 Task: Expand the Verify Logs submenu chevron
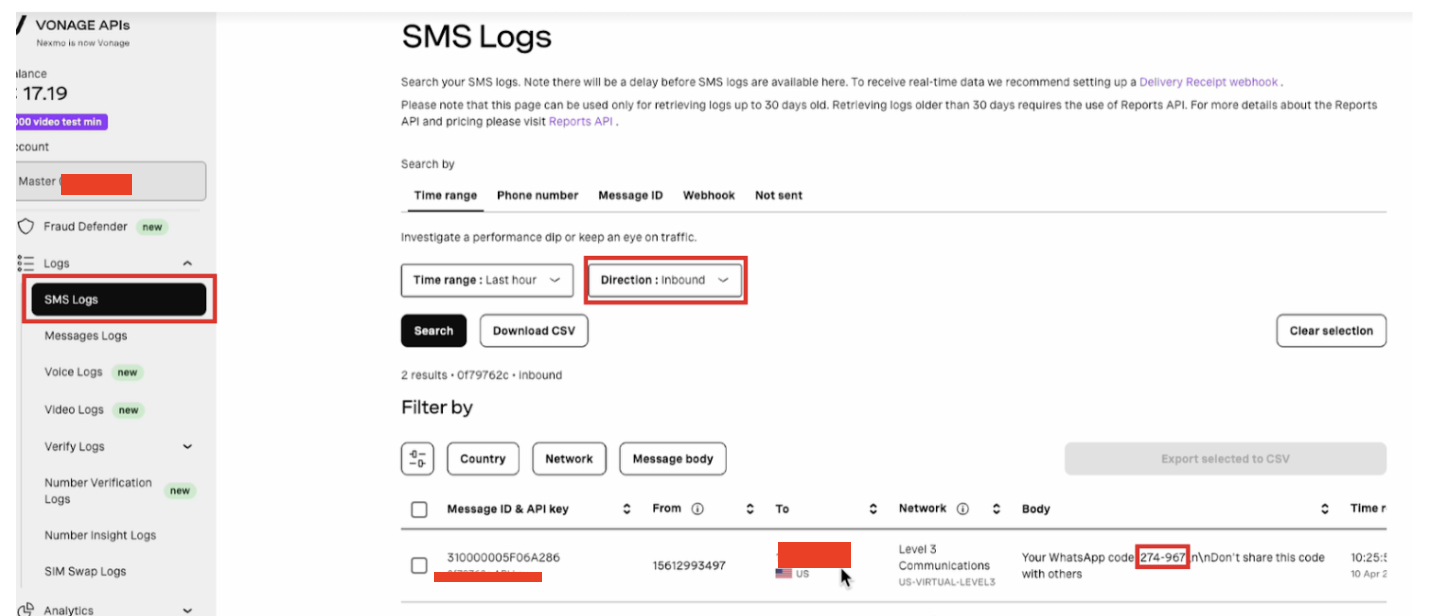pyautogui.click(x=187, y=447)
